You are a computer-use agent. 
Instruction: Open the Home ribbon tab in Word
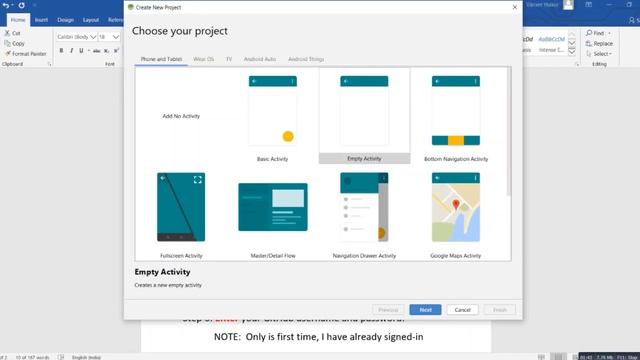[x=18, y=20]
